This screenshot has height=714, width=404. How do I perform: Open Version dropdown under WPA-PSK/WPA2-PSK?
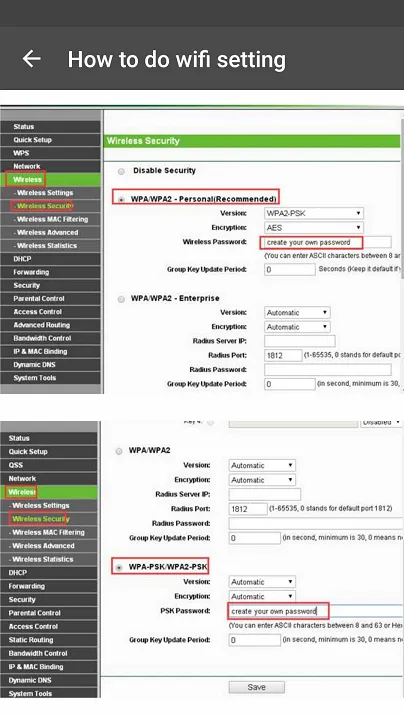click(x=262, y=582)
